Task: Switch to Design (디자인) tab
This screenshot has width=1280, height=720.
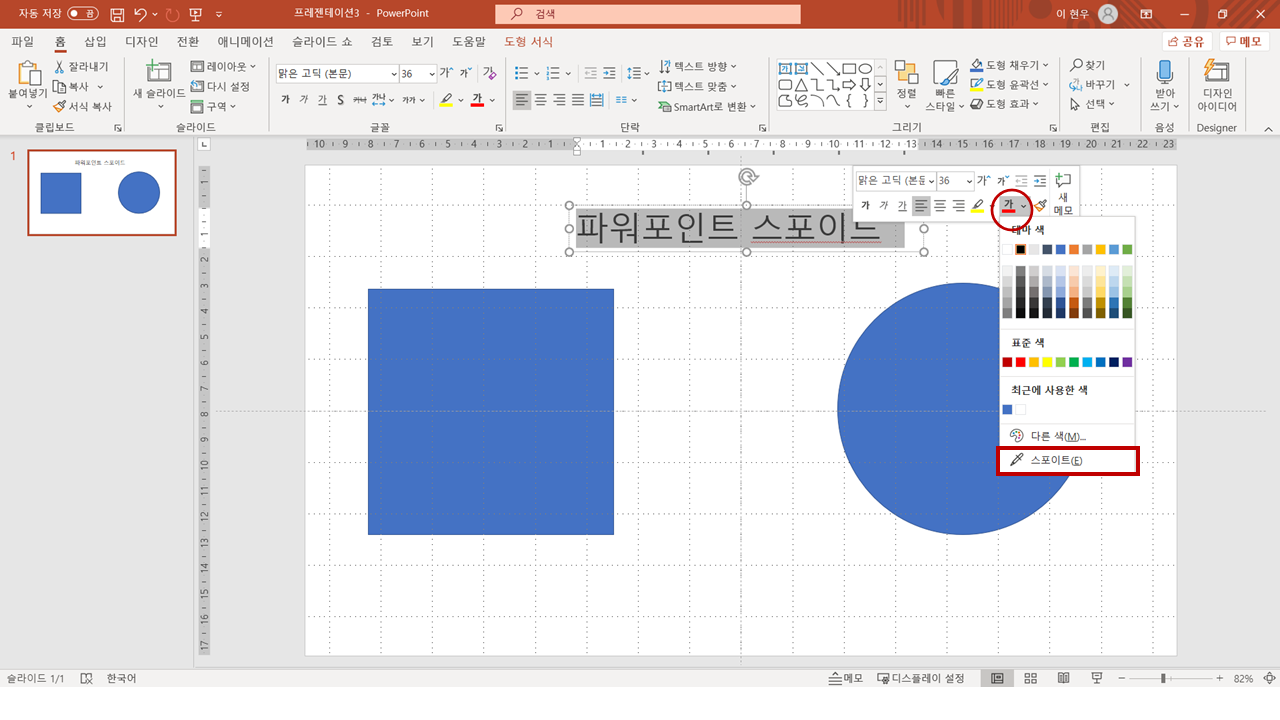Action: click(142, 42)
